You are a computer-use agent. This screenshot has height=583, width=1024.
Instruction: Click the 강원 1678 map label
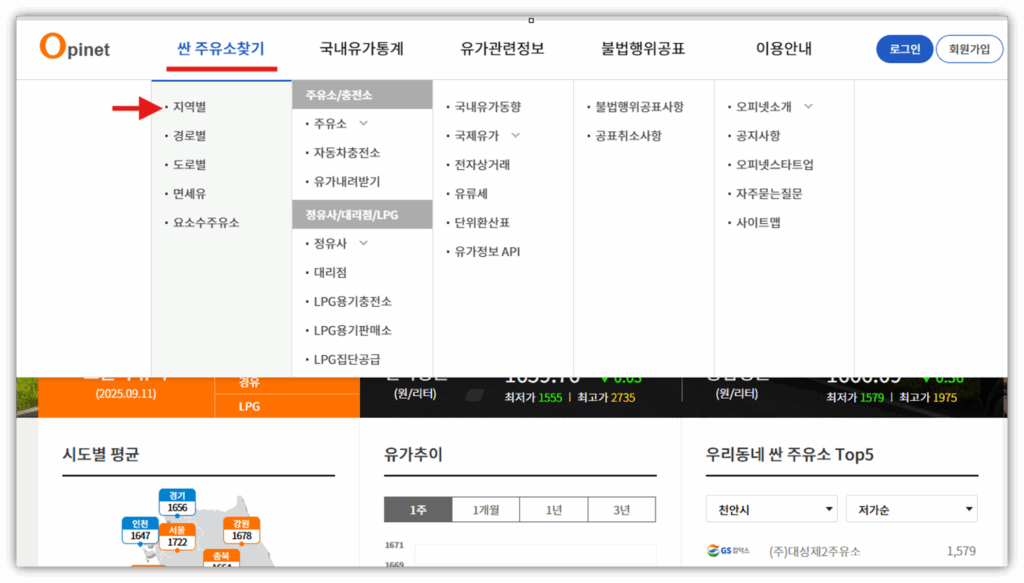click(x=242, y=530)
